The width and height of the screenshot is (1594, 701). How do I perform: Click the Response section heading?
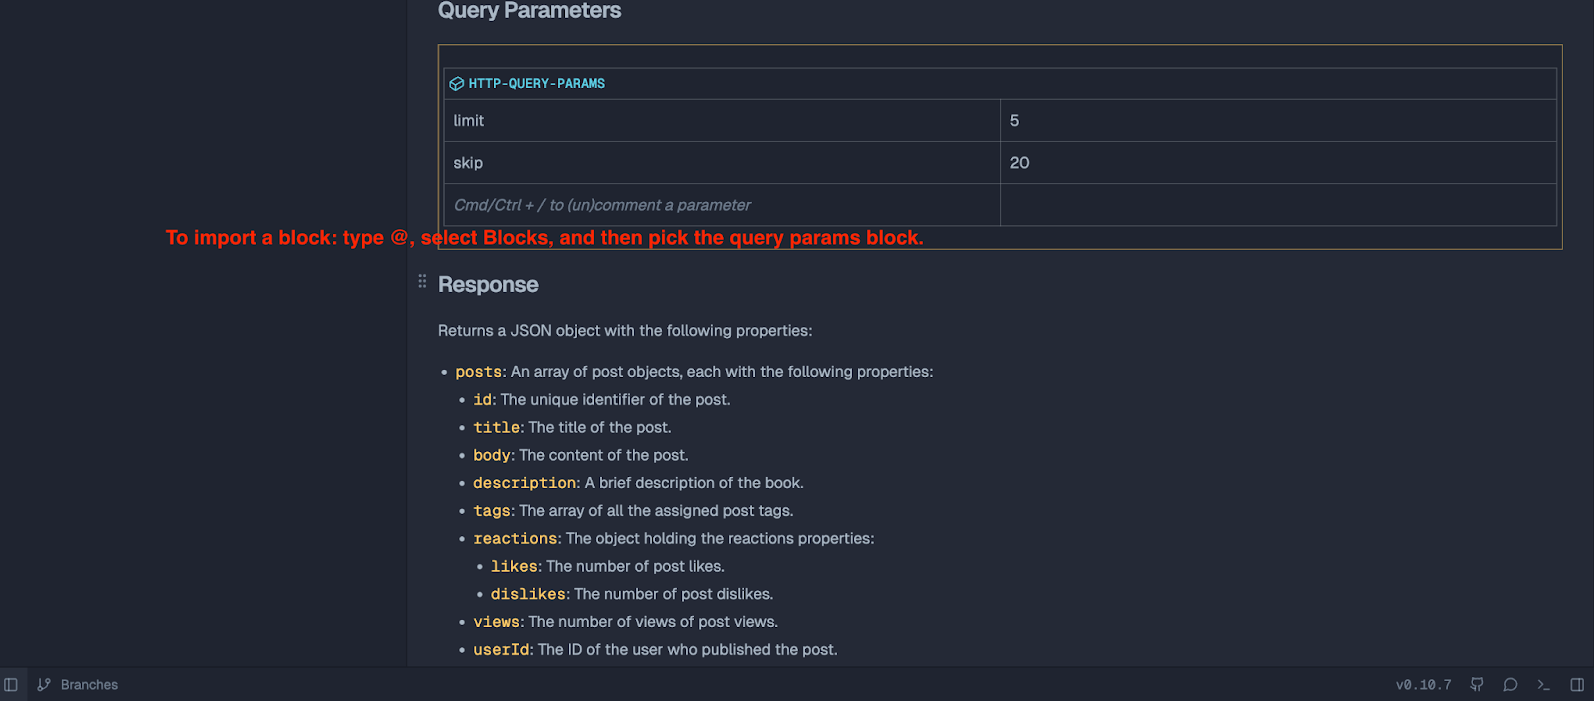[x=488, y=285]
